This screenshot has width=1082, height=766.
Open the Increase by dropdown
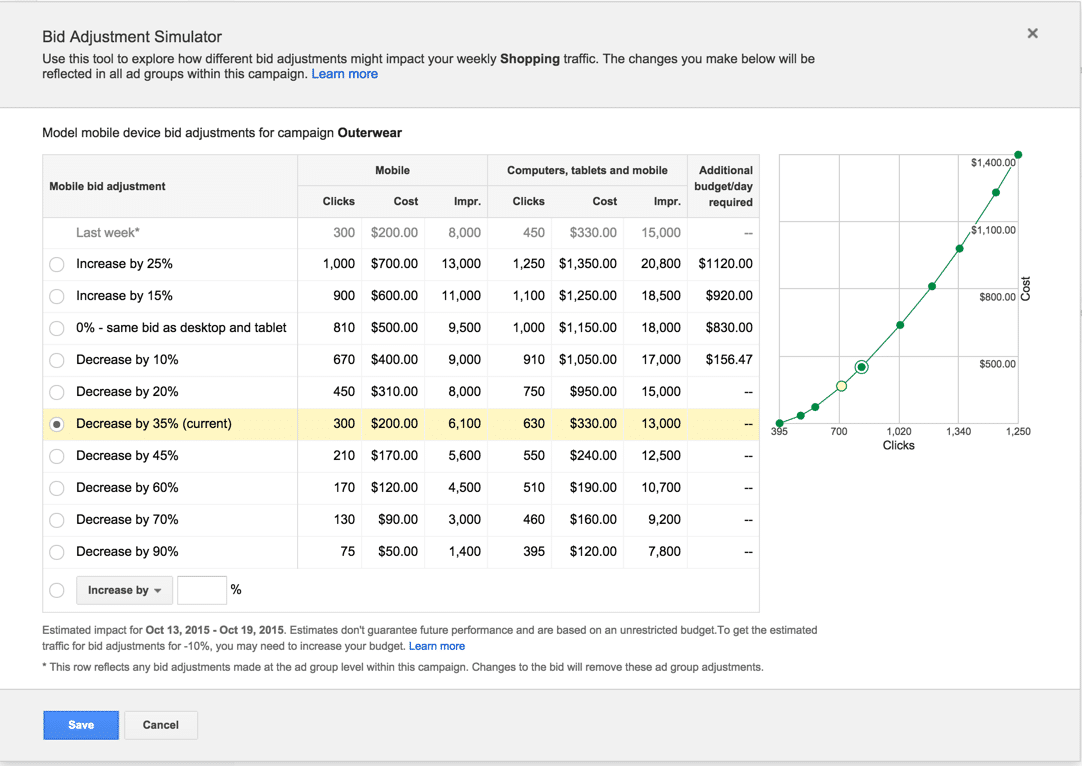click(124, 590)
